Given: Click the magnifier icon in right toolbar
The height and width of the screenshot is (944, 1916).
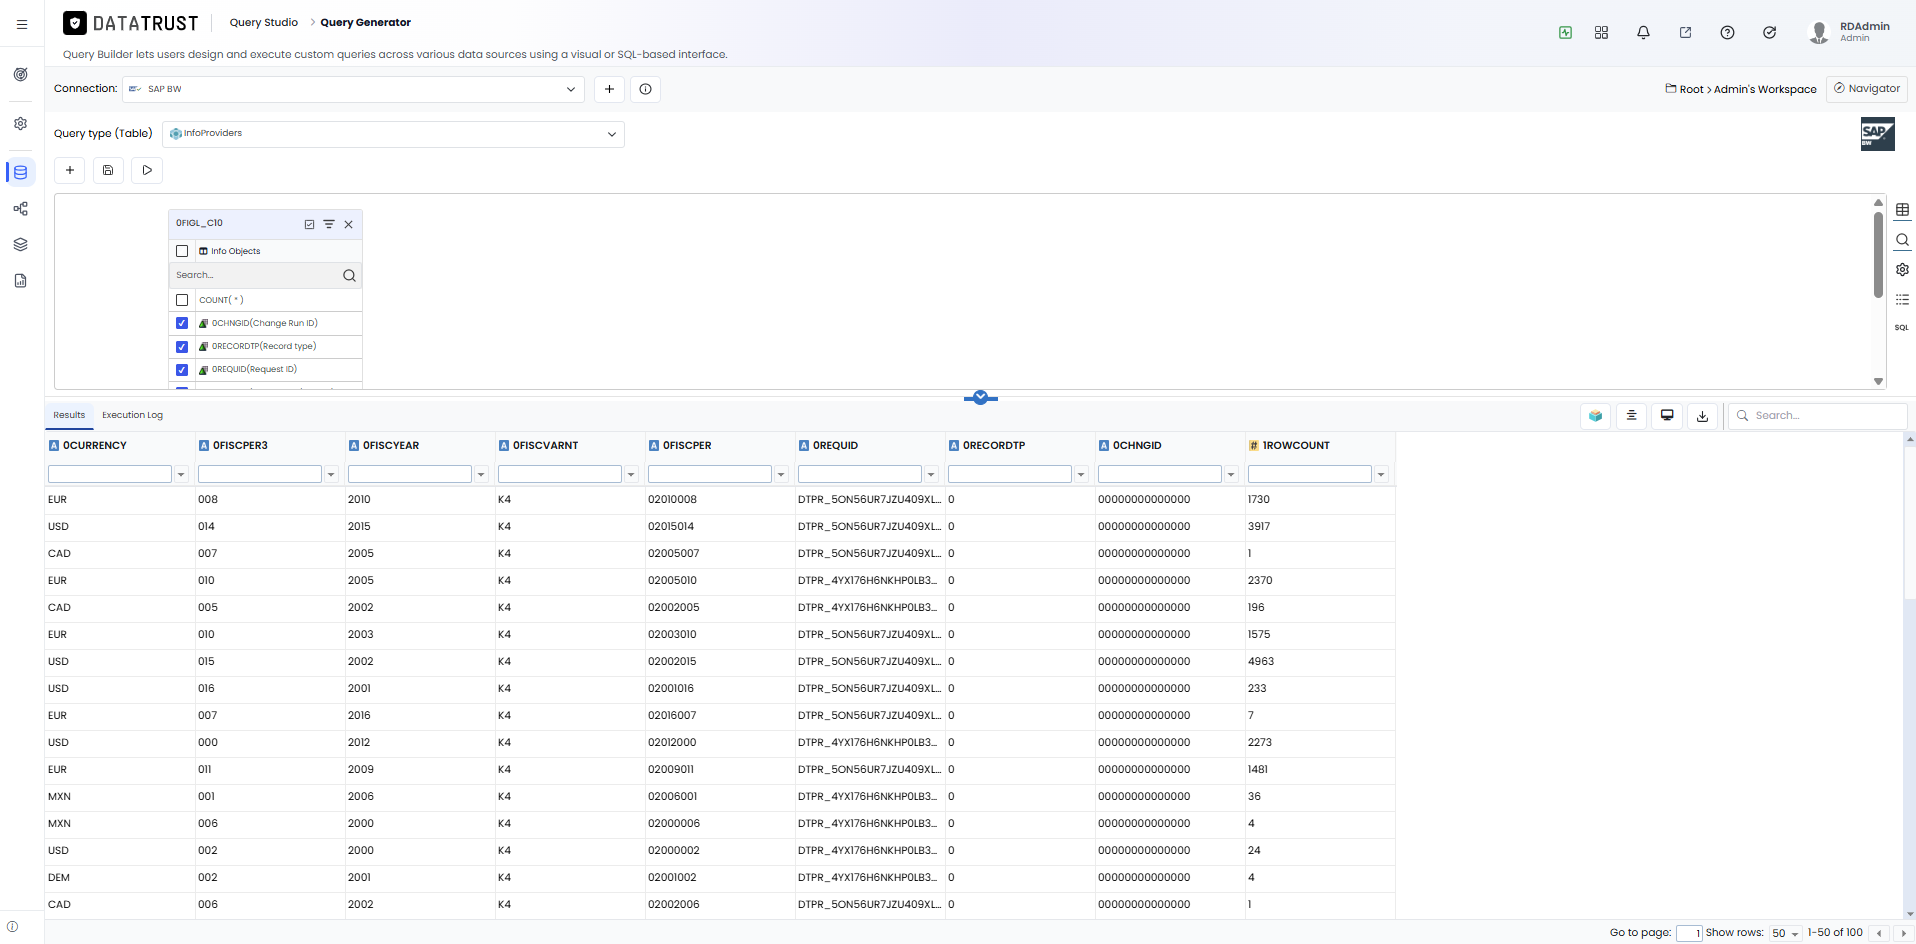Looking at the screenshot, I should click(x=1902, y=240).
